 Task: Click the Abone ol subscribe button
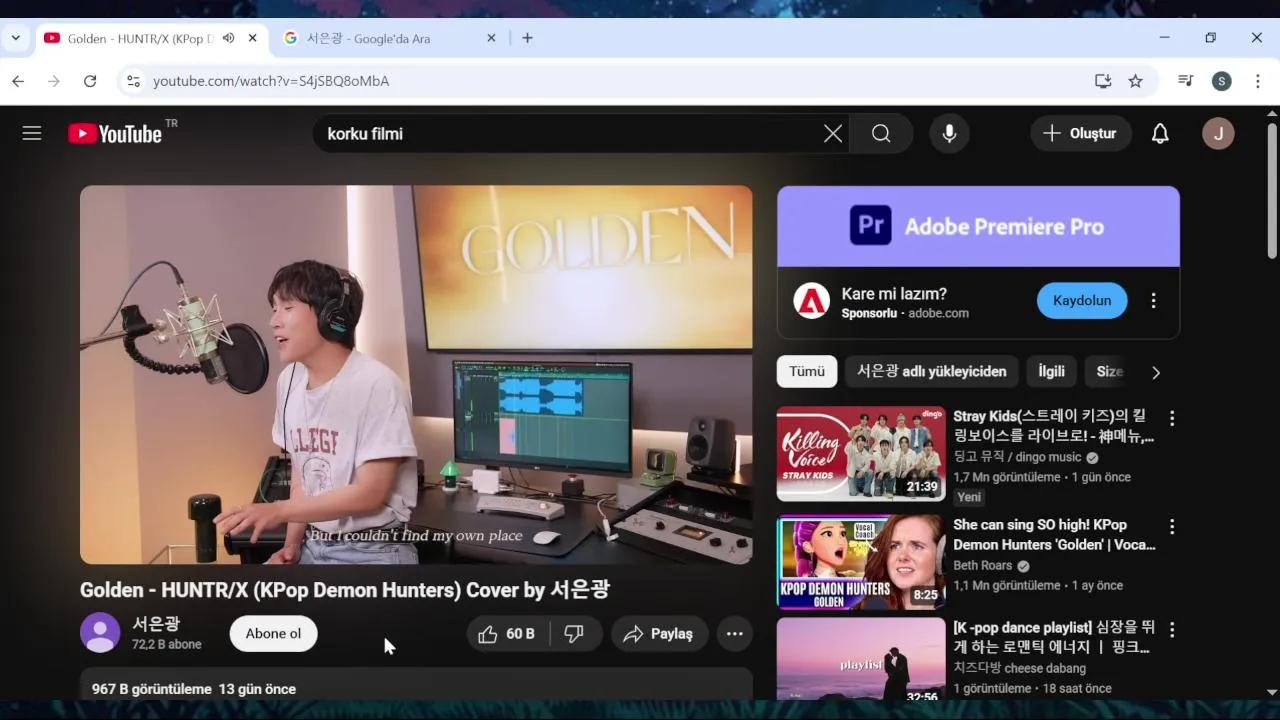point(273,634)
